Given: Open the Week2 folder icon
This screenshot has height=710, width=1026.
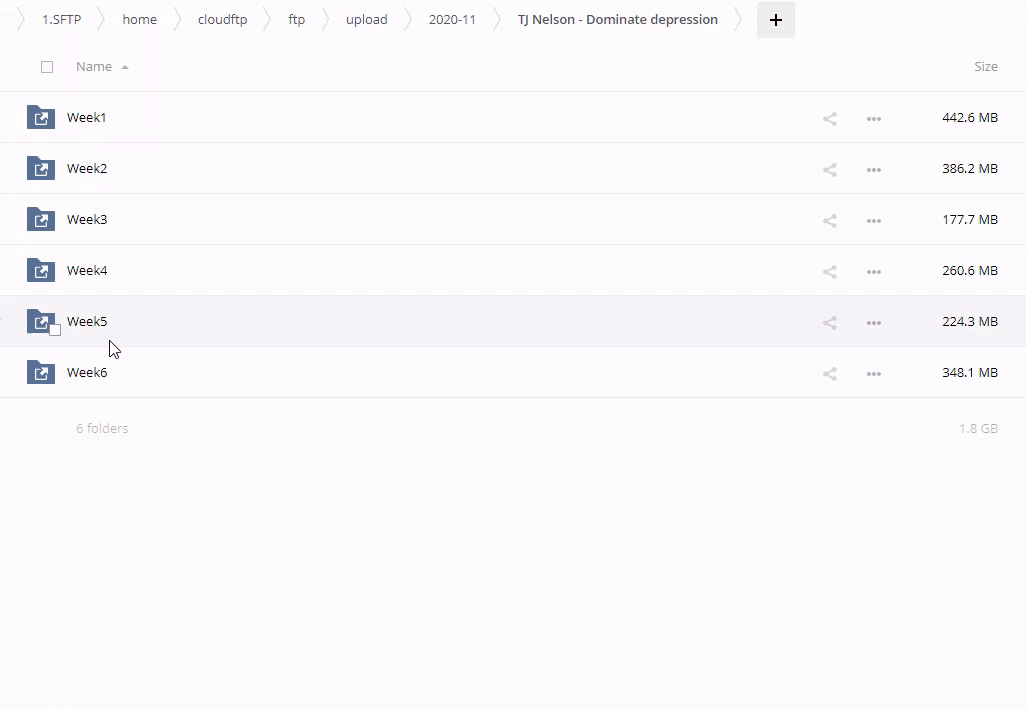Looking at the screenshot, I should (x=41, y=168).
